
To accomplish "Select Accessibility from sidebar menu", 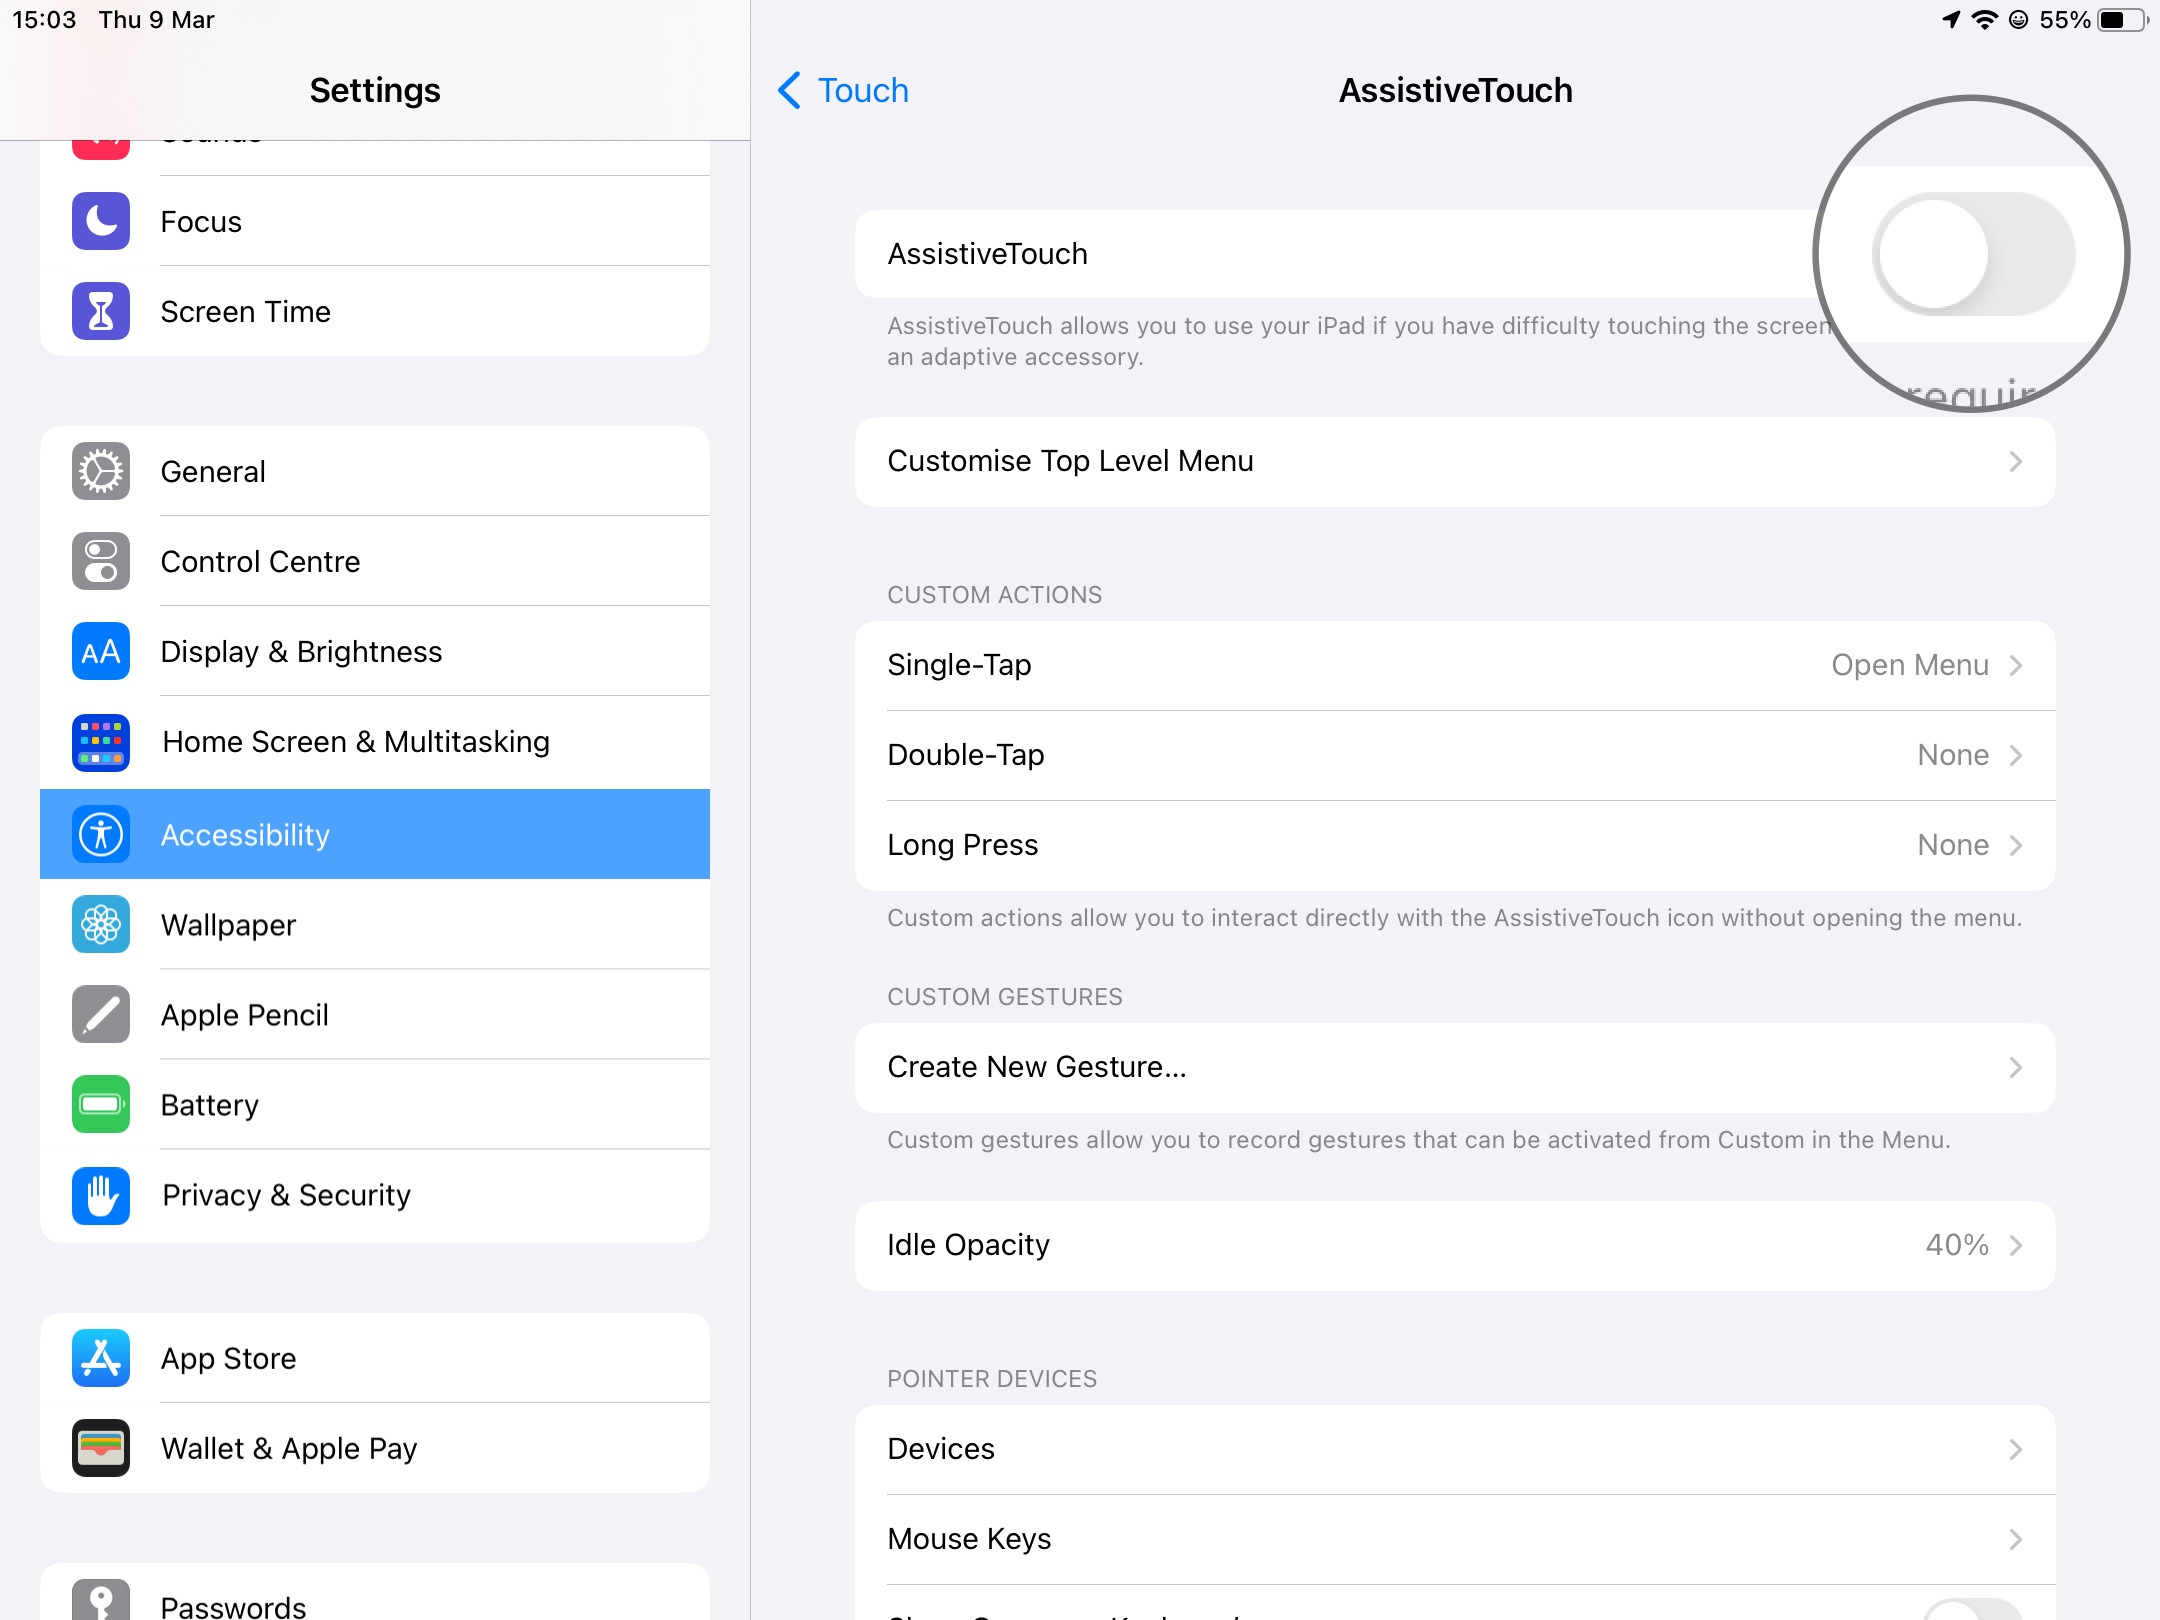I will pos(376,834).
